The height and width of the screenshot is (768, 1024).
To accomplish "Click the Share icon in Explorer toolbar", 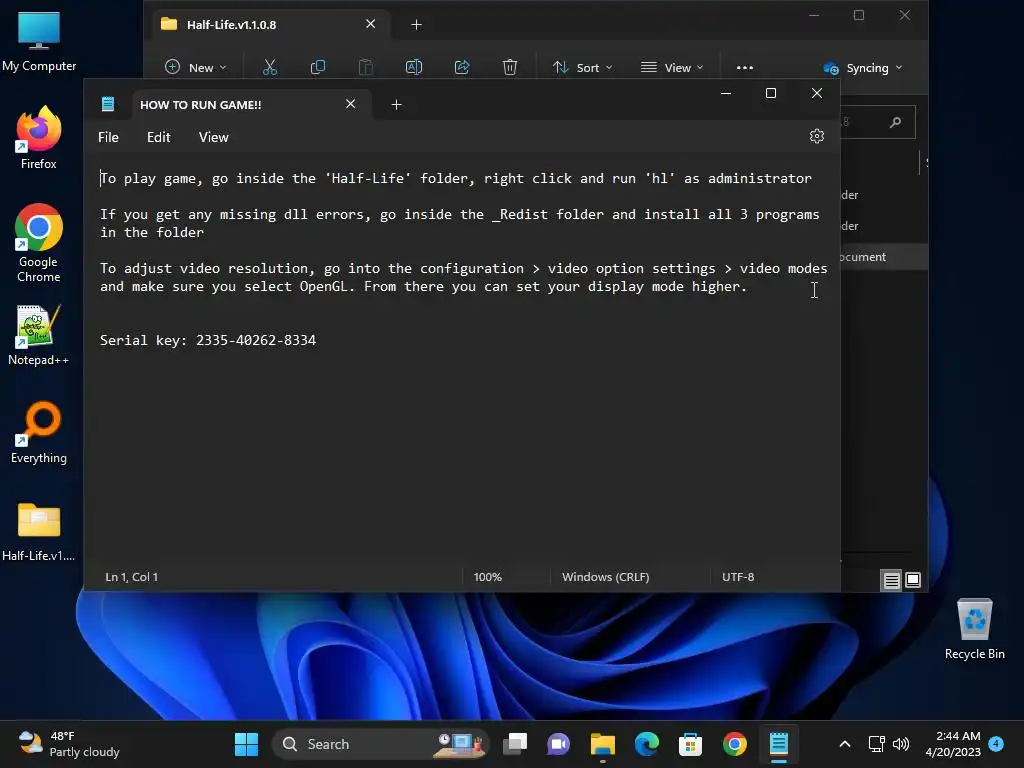I will [x=462, y=67].
